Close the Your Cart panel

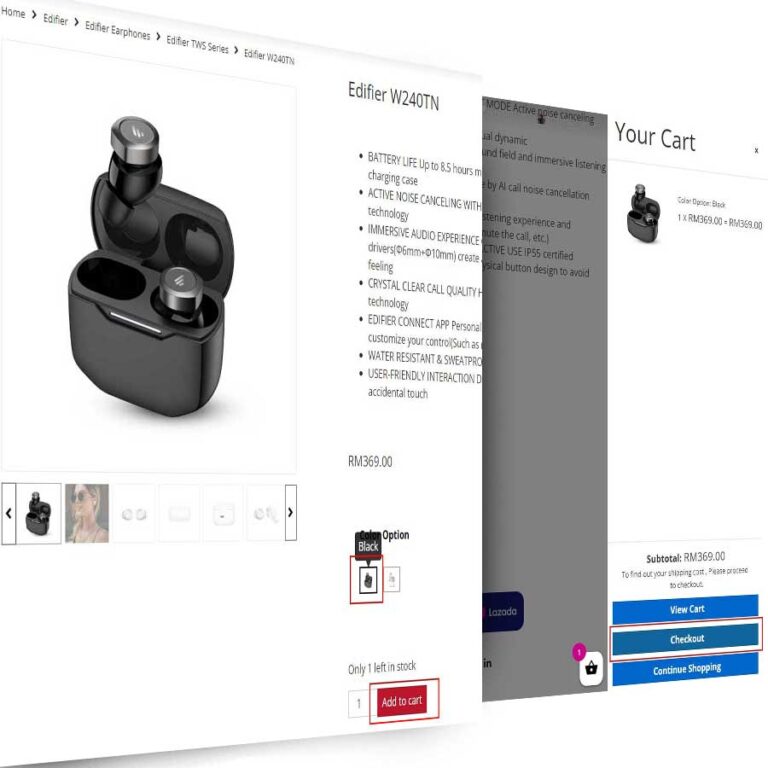tap(756, 150)
